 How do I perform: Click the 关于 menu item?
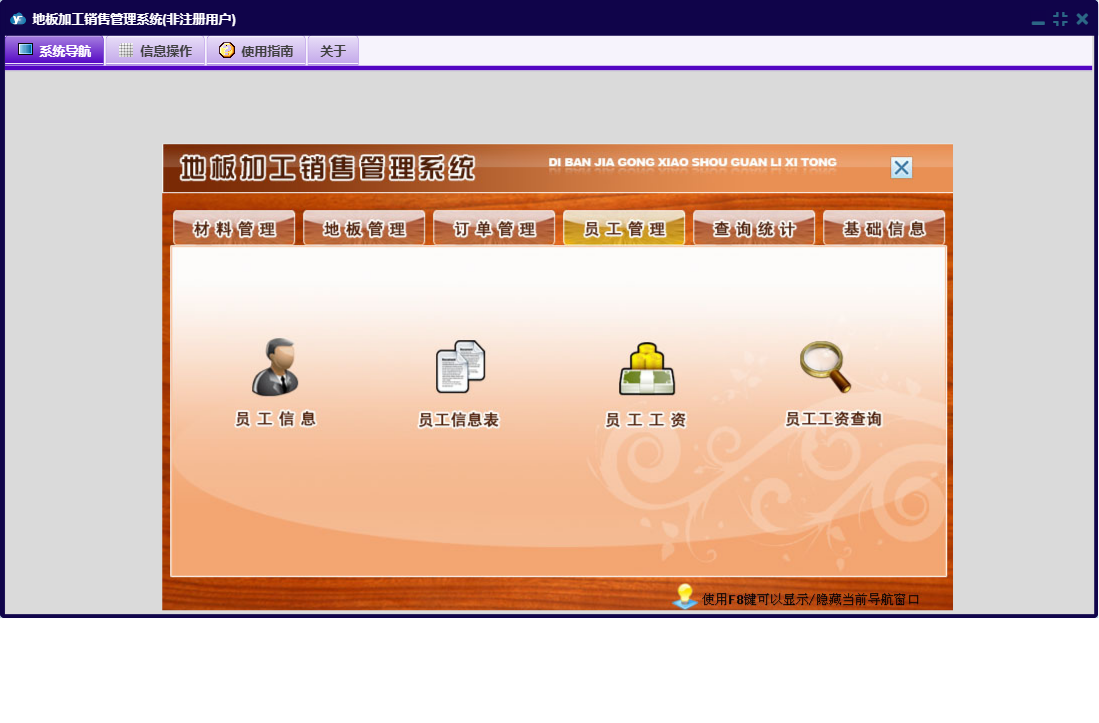coord(333,51)
